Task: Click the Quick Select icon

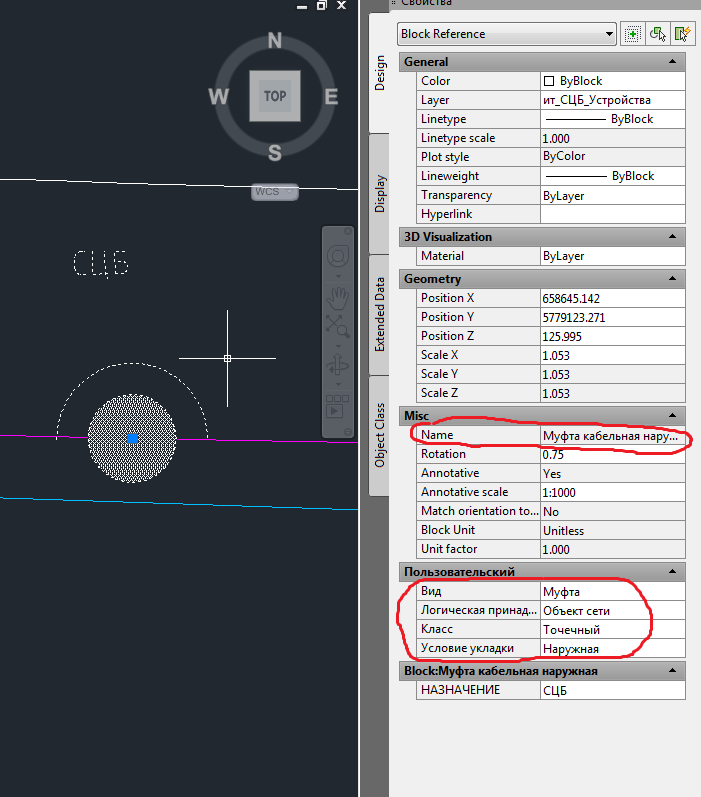Action: point(682,34)
